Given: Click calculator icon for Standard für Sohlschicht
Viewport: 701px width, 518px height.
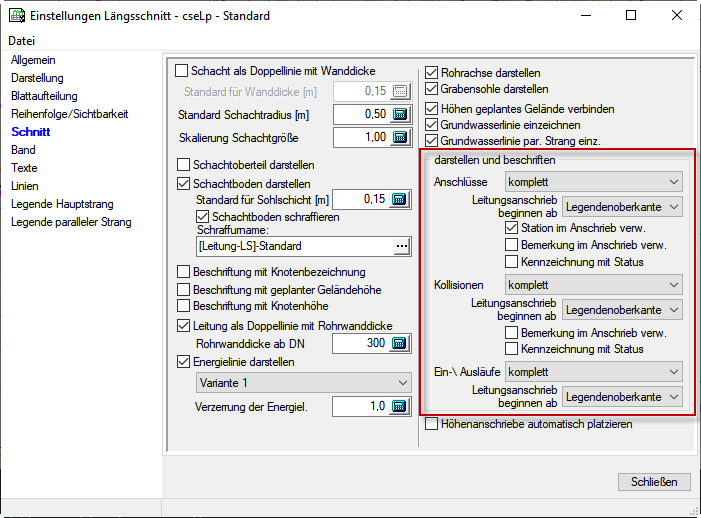Looking at the screenshot, I should coord(400,199).
